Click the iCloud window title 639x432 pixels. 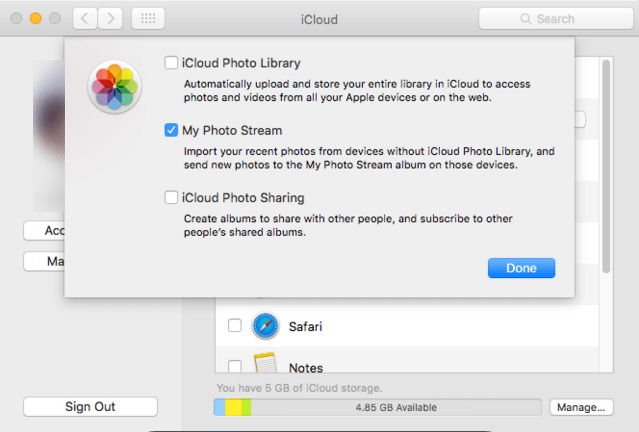tap(319, 19)
